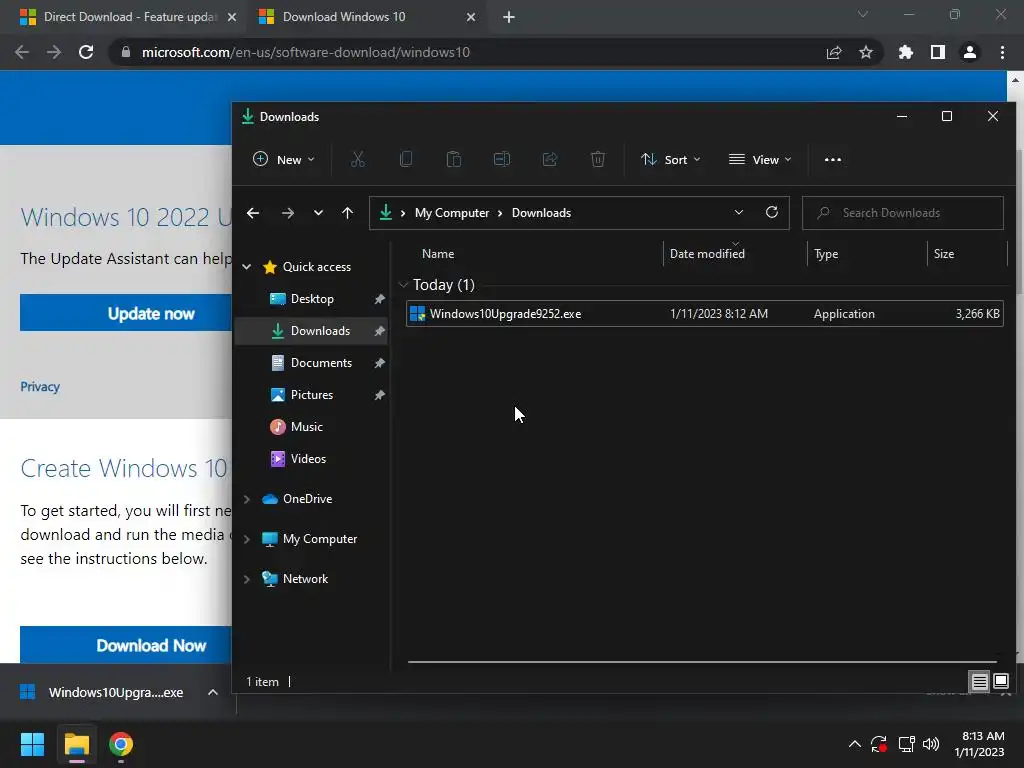Select Windows10Upgrade9252.exe file

705,314
